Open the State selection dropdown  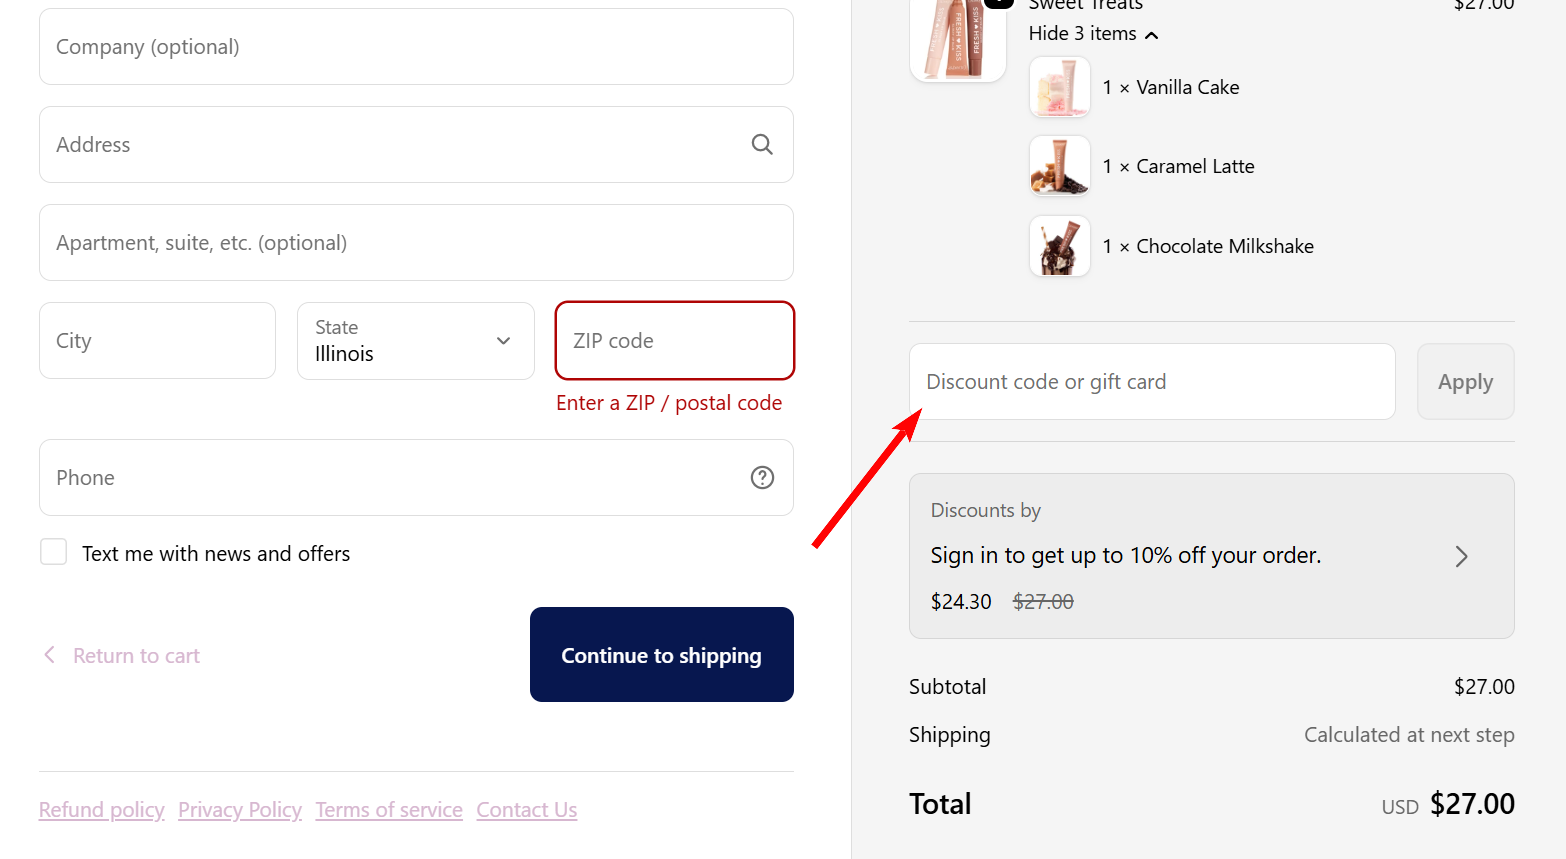coord(503,340)
